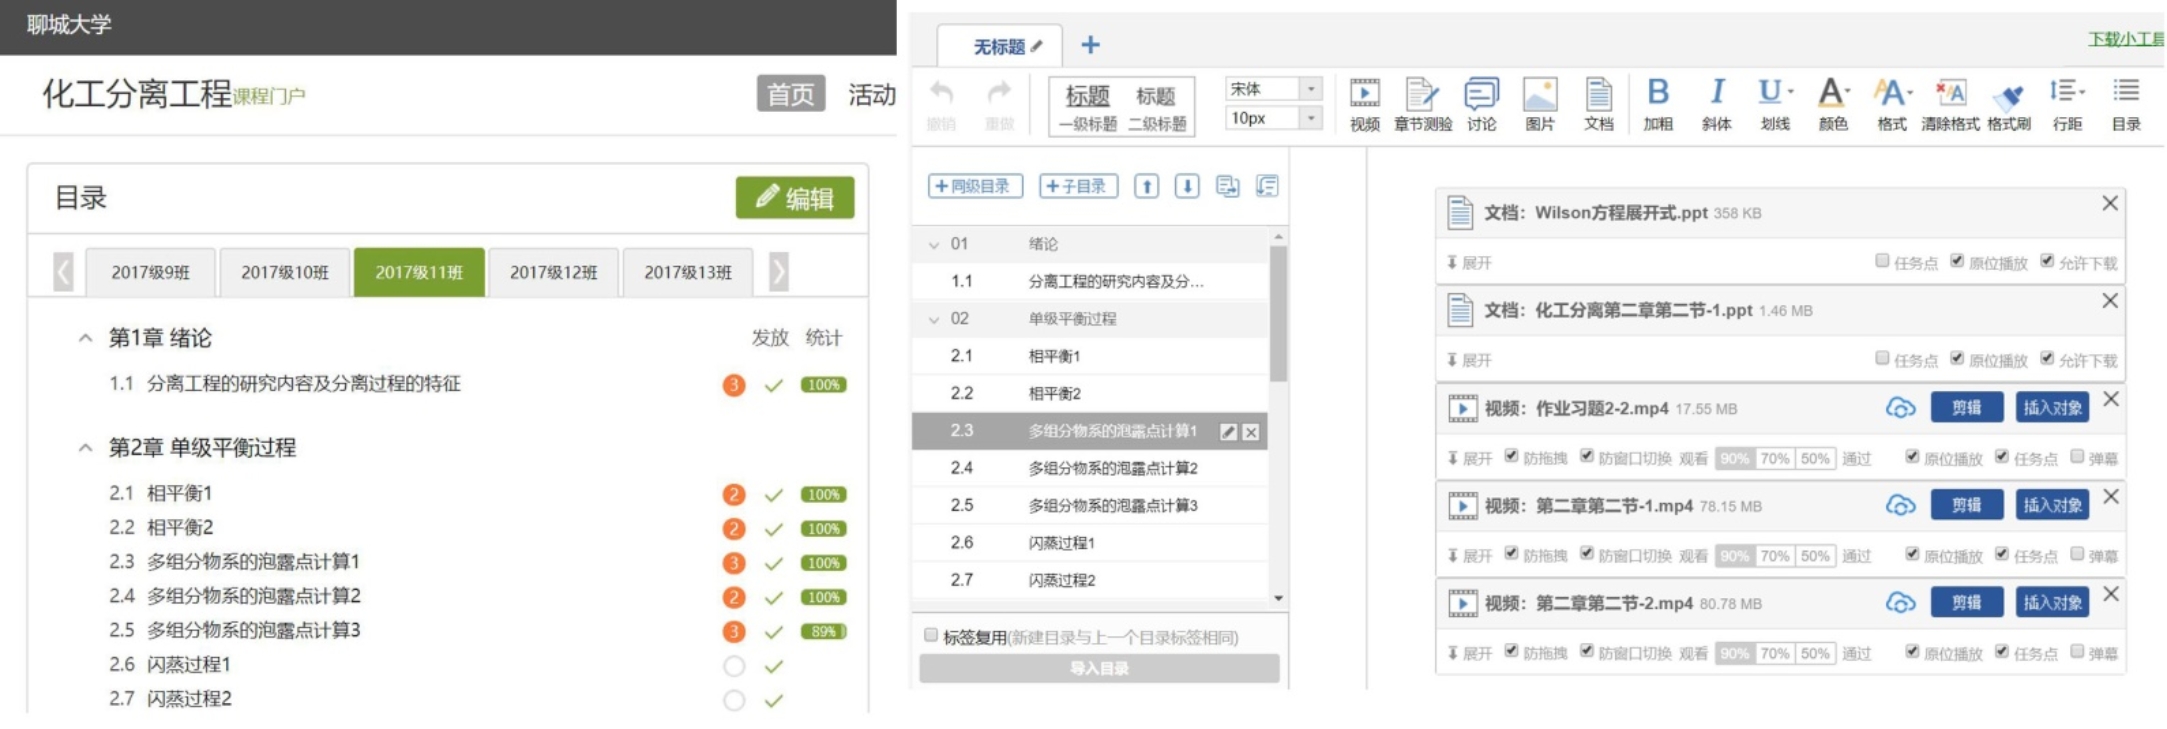Click the 89% progress badge on 2.5
Viewport: 2167px width, 729px height.
(x=823, y=631)
